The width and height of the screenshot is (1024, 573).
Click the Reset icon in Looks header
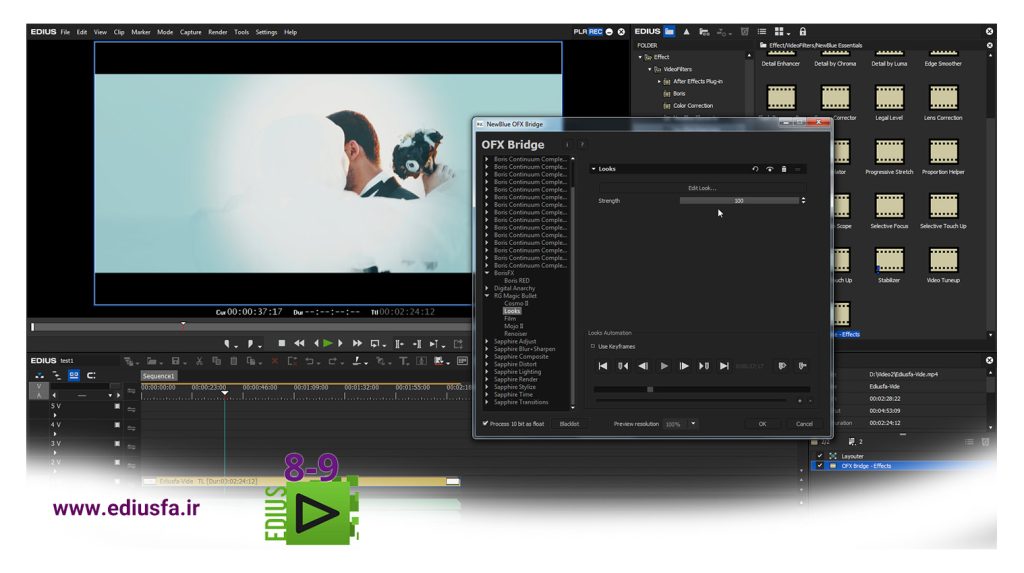click(755, 169)
